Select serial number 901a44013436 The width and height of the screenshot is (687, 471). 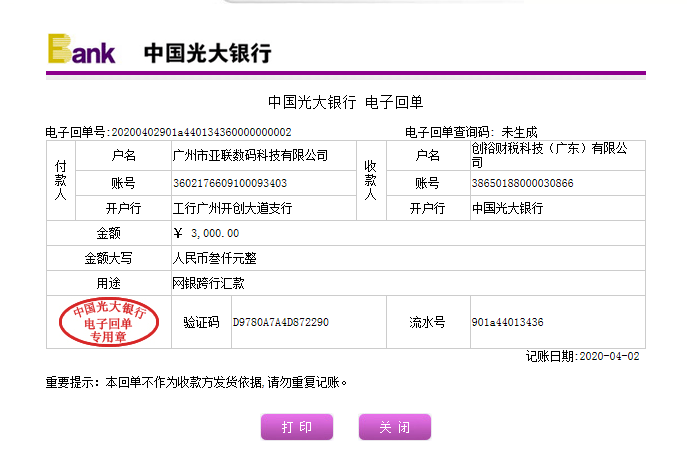507,322
